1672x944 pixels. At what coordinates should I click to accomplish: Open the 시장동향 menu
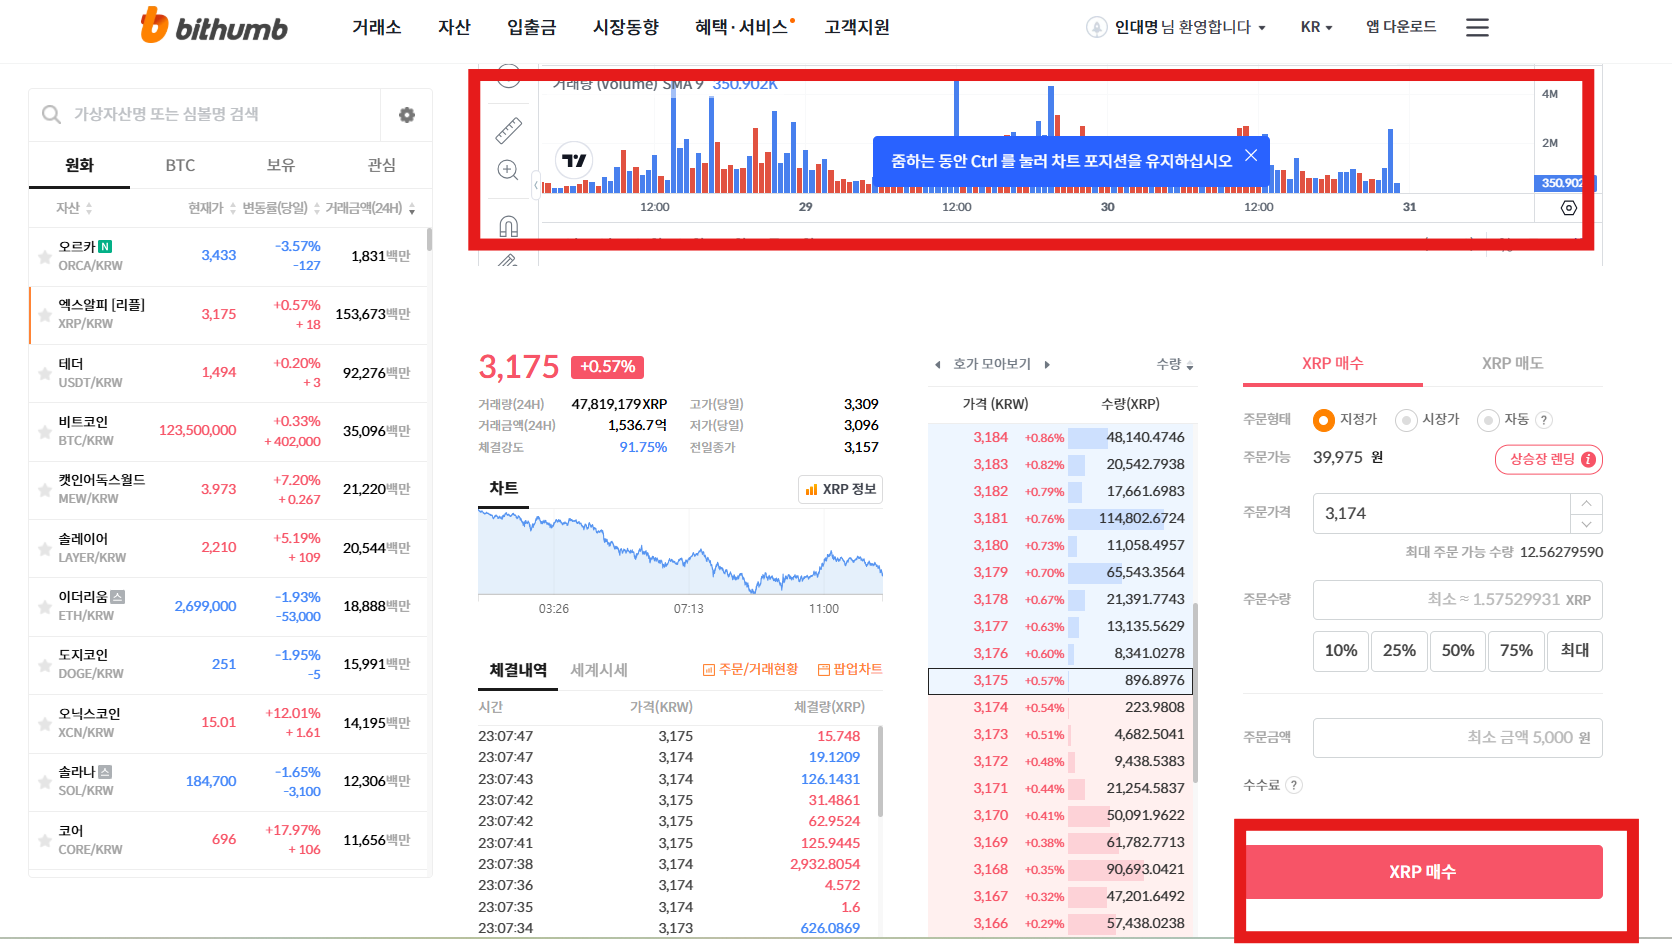[626, 27]
